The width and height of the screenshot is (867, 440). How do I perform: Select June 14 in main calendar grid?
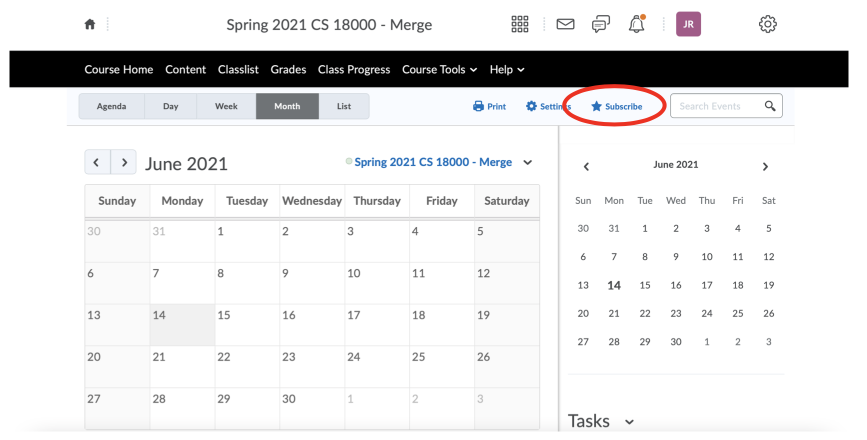pos(182,325)
